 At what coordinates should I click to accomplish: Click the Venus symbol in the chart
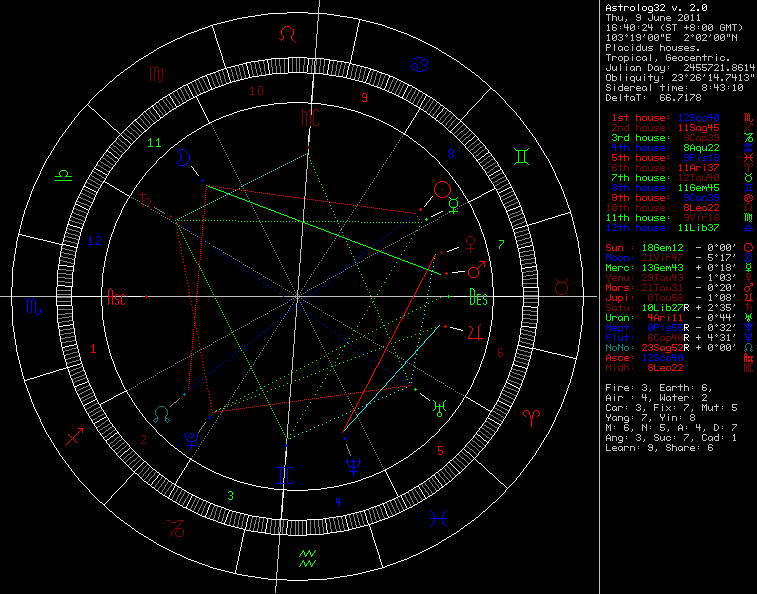[468, 241]
